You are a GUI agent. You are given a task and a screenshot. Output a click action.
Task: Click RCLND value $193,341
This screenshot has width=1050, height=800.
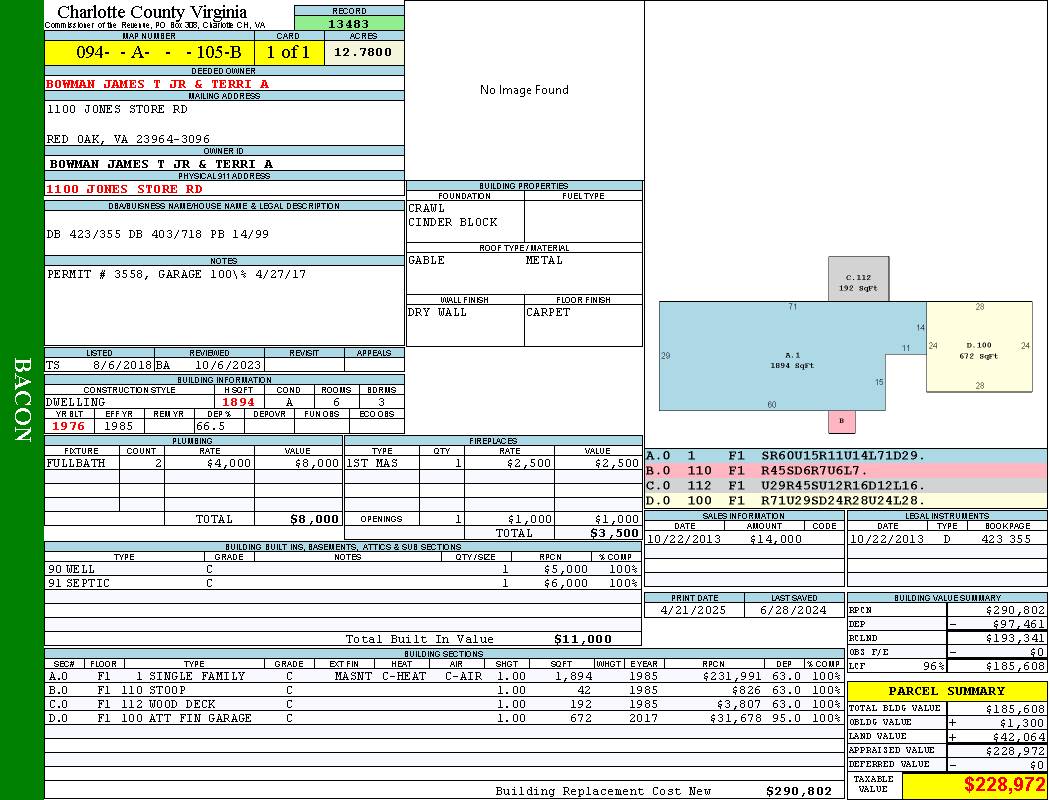(1015, 638)
